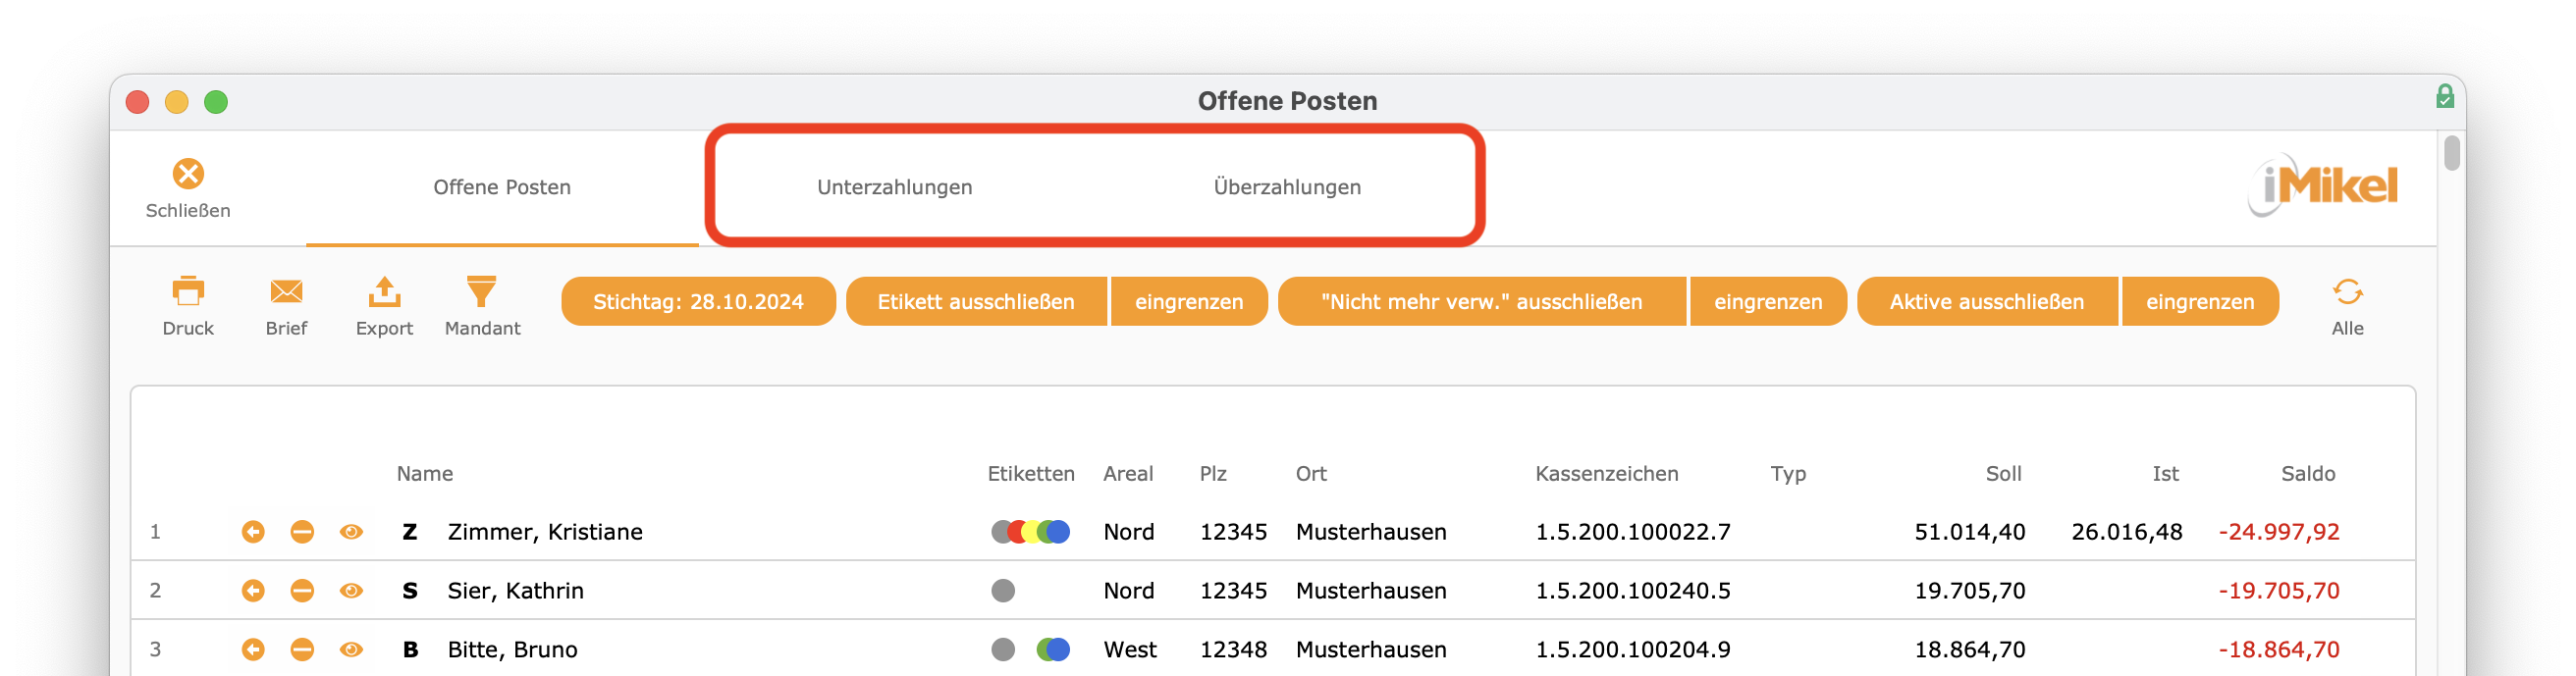Click the Ist column header
The height and width of the screenshot is (676, 2576).
[x=2165, y=474]
